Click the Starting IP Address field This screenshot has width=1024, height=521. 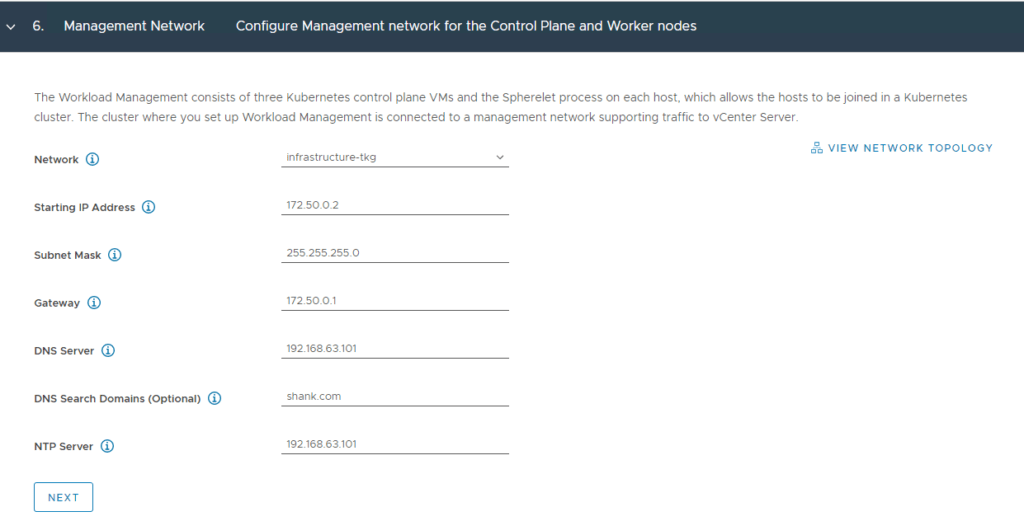pos(394,205)
